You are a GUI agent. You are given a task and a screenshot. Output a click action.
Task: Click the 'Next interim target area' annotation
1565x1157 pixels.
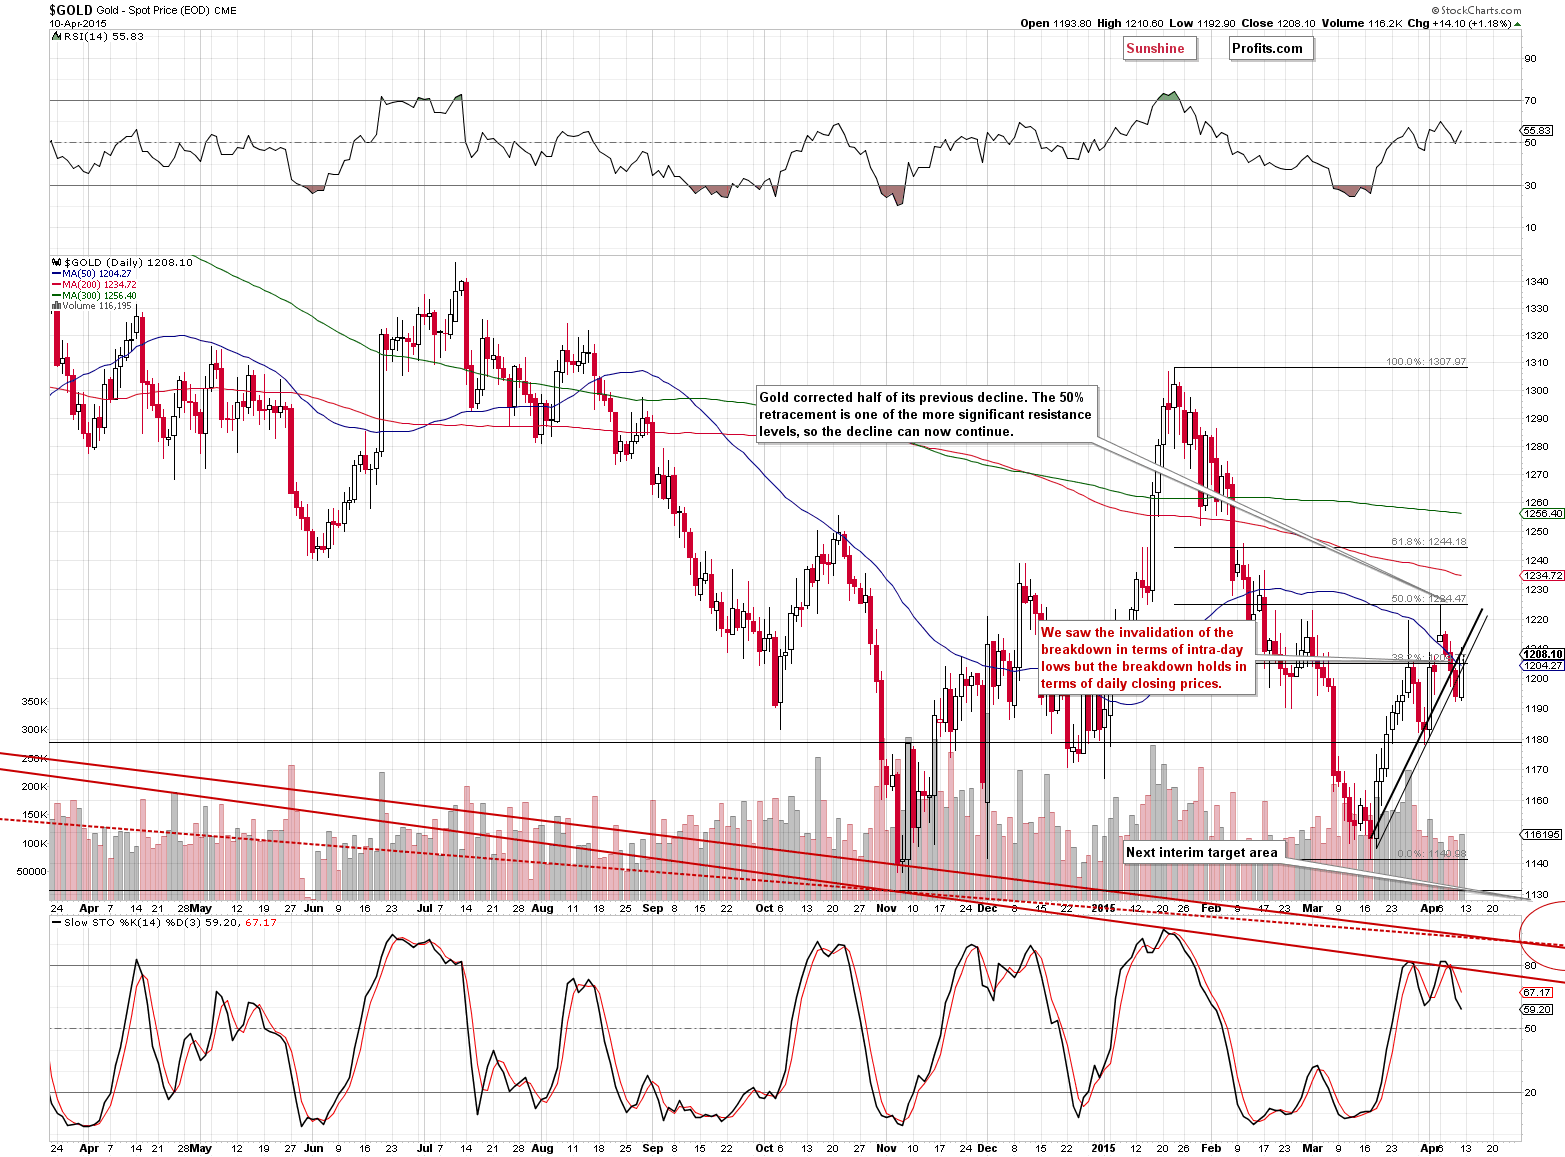(1203, 852)
